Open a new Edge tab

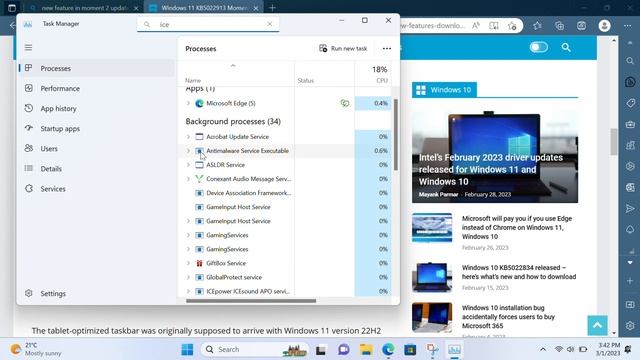coord(272,8)
